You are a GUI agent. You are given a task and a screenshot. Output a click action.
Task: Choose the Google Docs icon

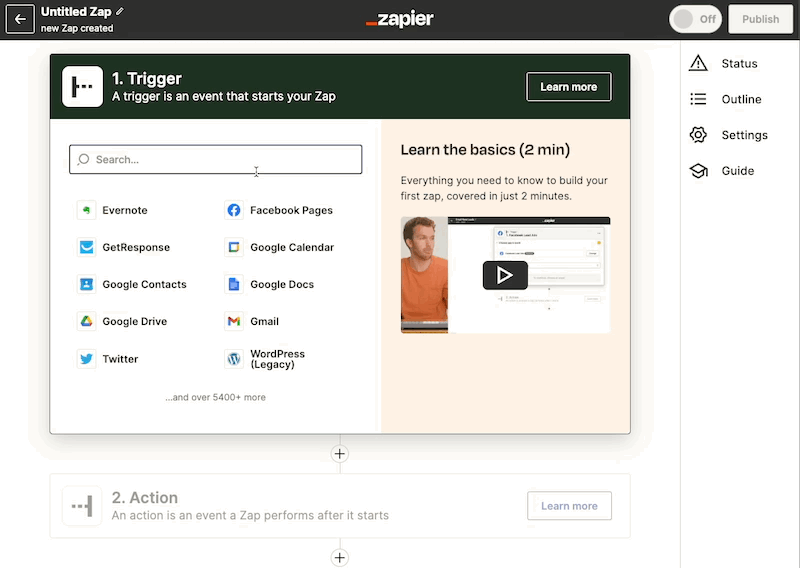point(234,284)
